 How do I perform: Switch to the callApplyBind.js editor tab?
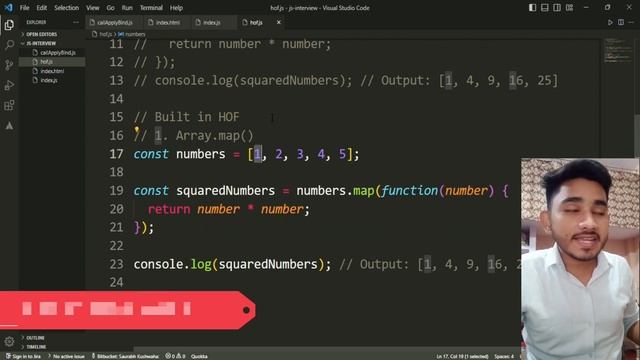coord(115,22)
